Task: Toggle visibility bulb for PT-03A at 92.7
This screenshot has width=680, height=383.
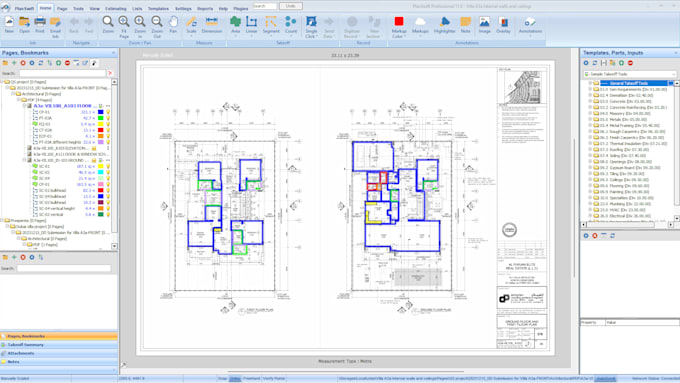Action: [x=108, y=118]
